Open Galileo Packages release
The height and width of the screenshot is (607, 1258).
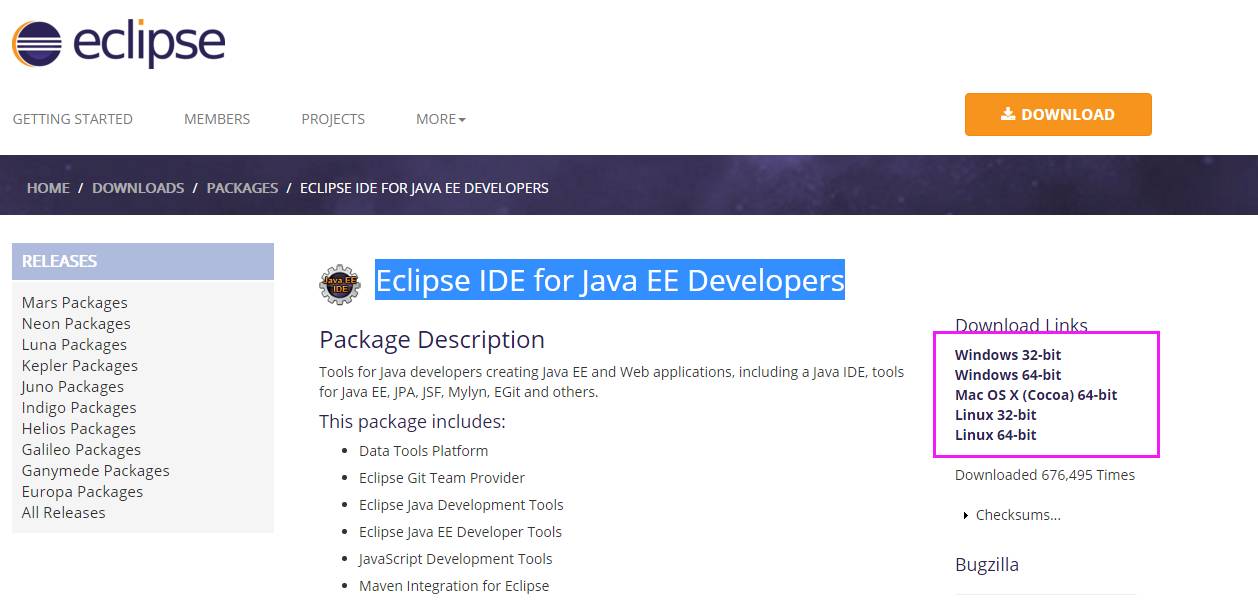81,450
